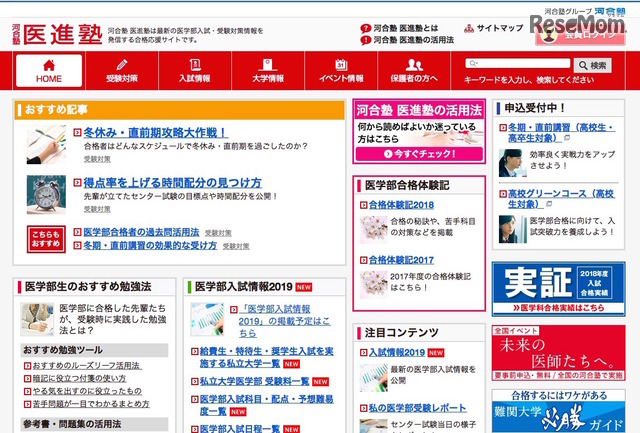
Task: Click the 実証 2018年度入試合格実績 banner
Action: coord(558,289)
